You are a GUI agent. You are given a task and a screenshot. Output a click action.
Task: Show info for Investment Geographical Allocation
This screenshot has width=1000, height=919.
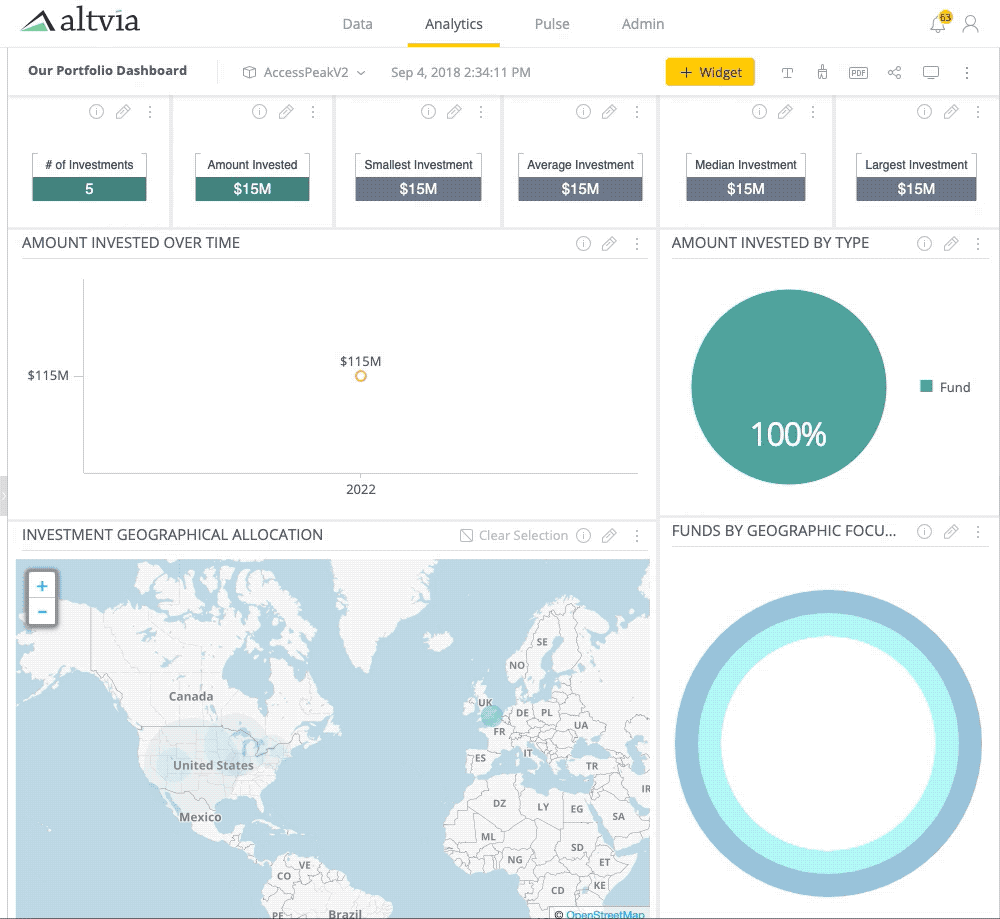[x=584, y=536]
